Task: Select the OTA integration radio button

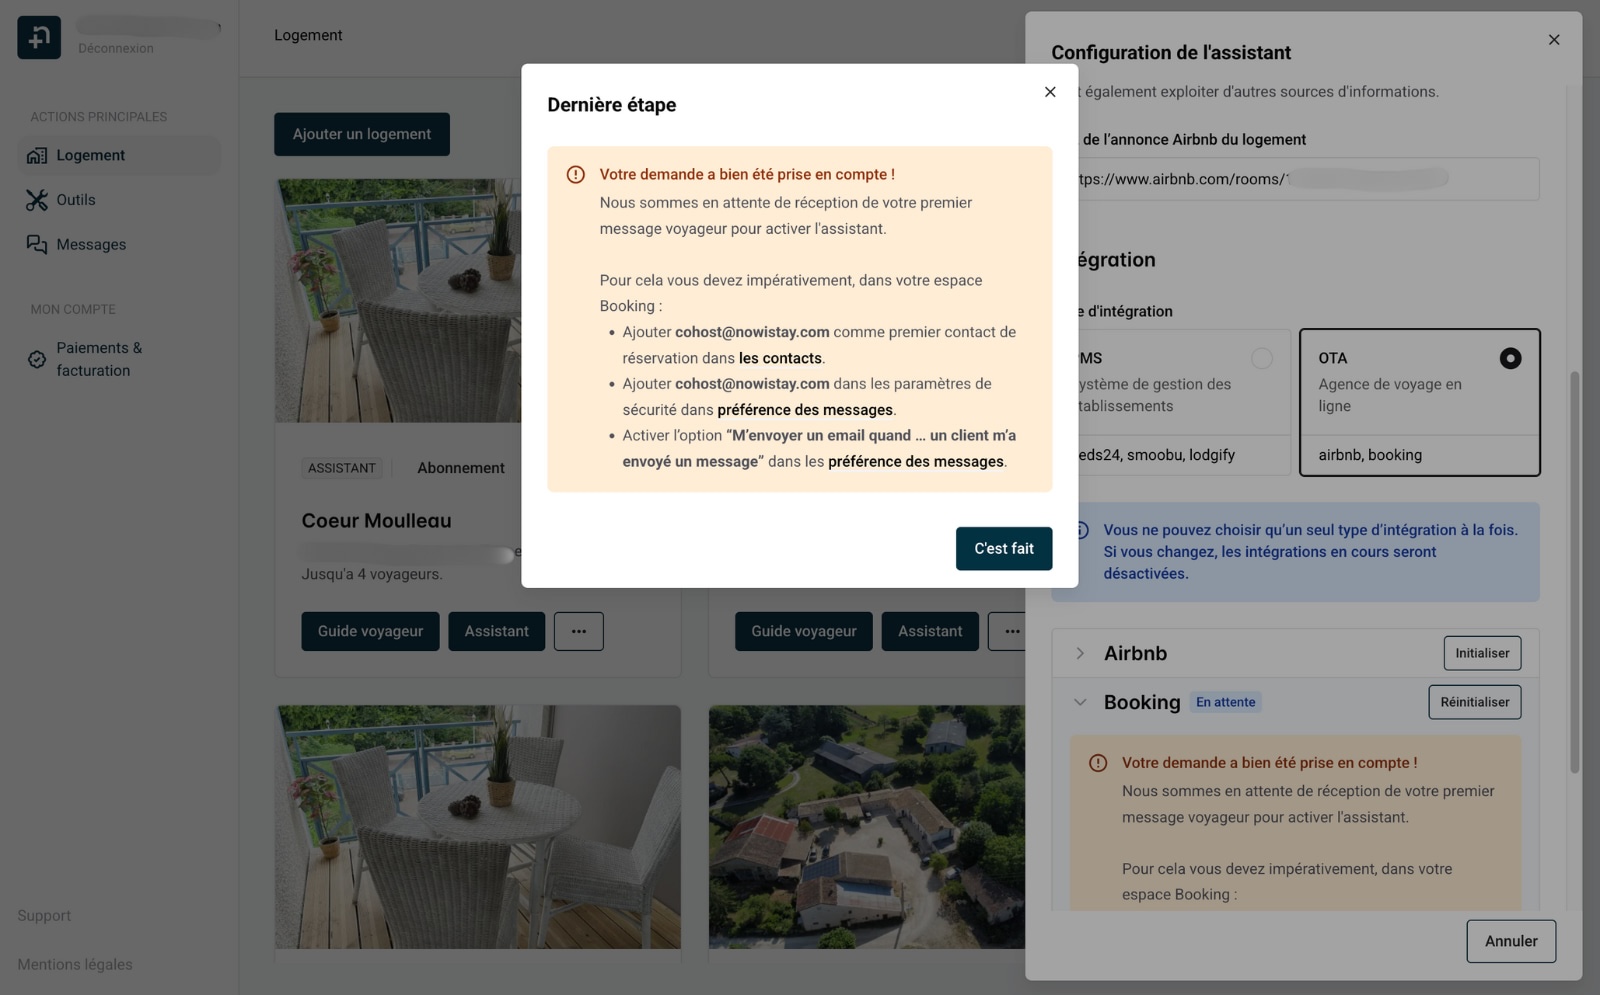Action: pyautogui.click(x=1510, y=358)
